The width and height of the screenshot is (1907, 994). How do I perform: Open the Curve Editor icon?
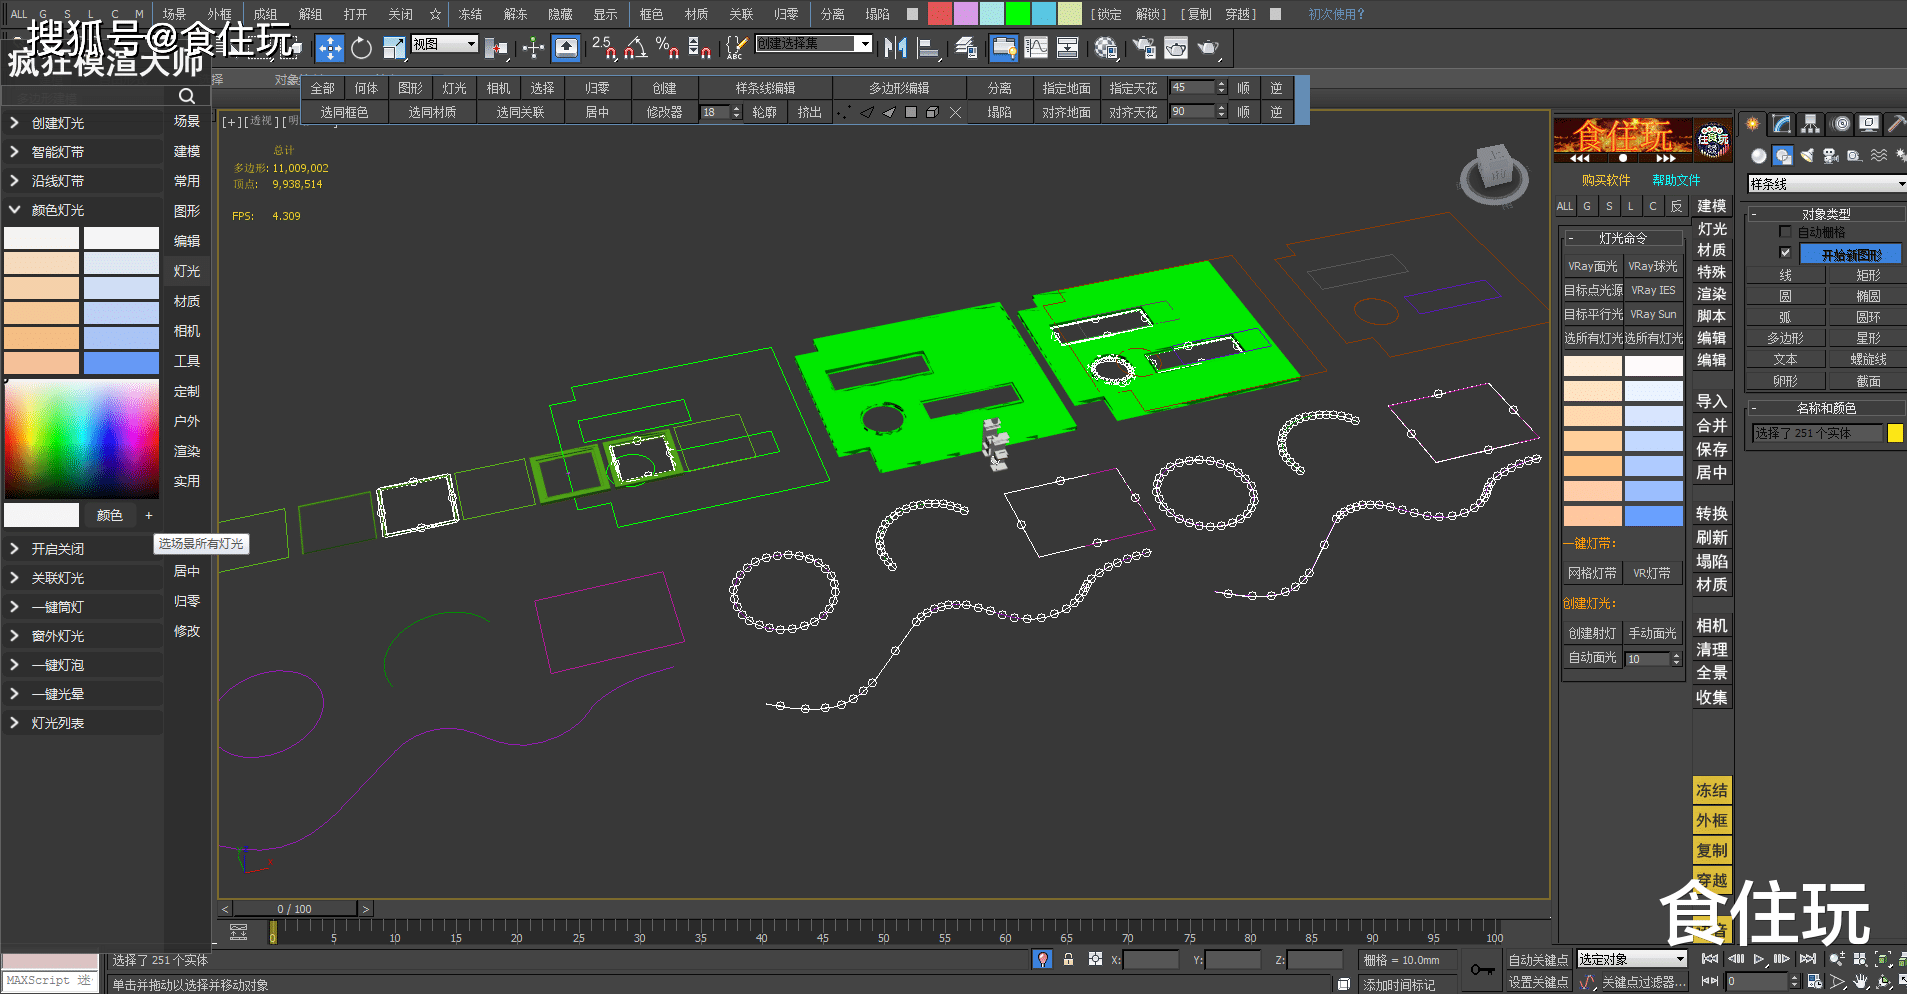point(1036,47)
